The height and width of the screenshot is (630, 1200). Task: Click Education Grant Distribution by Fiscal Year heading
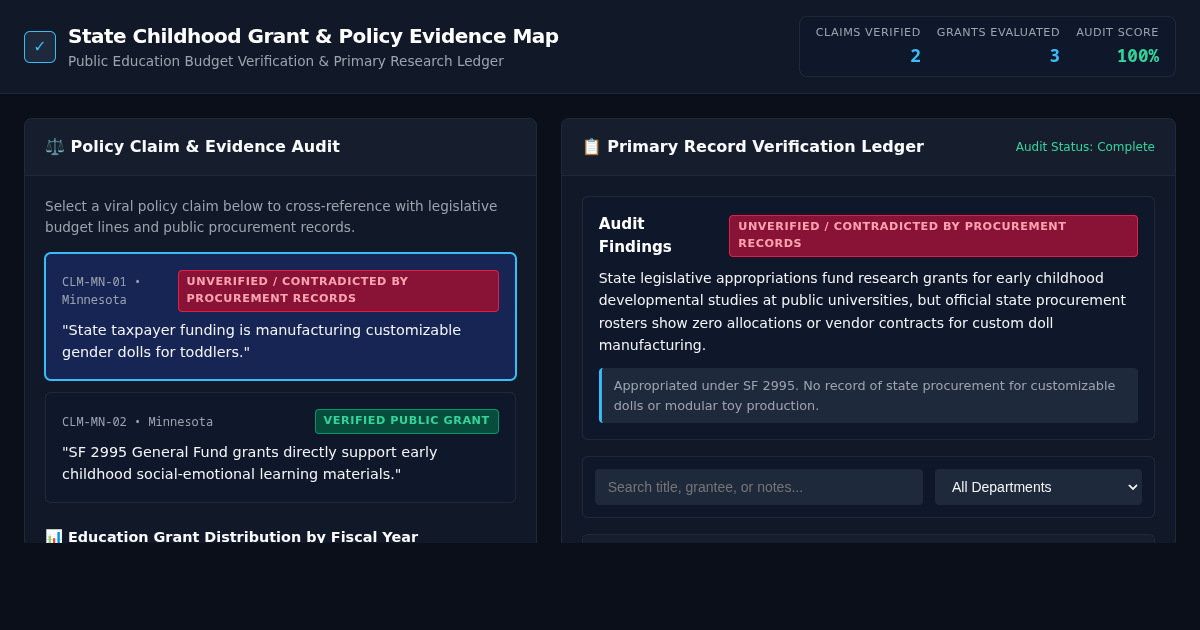click(242, 536)
